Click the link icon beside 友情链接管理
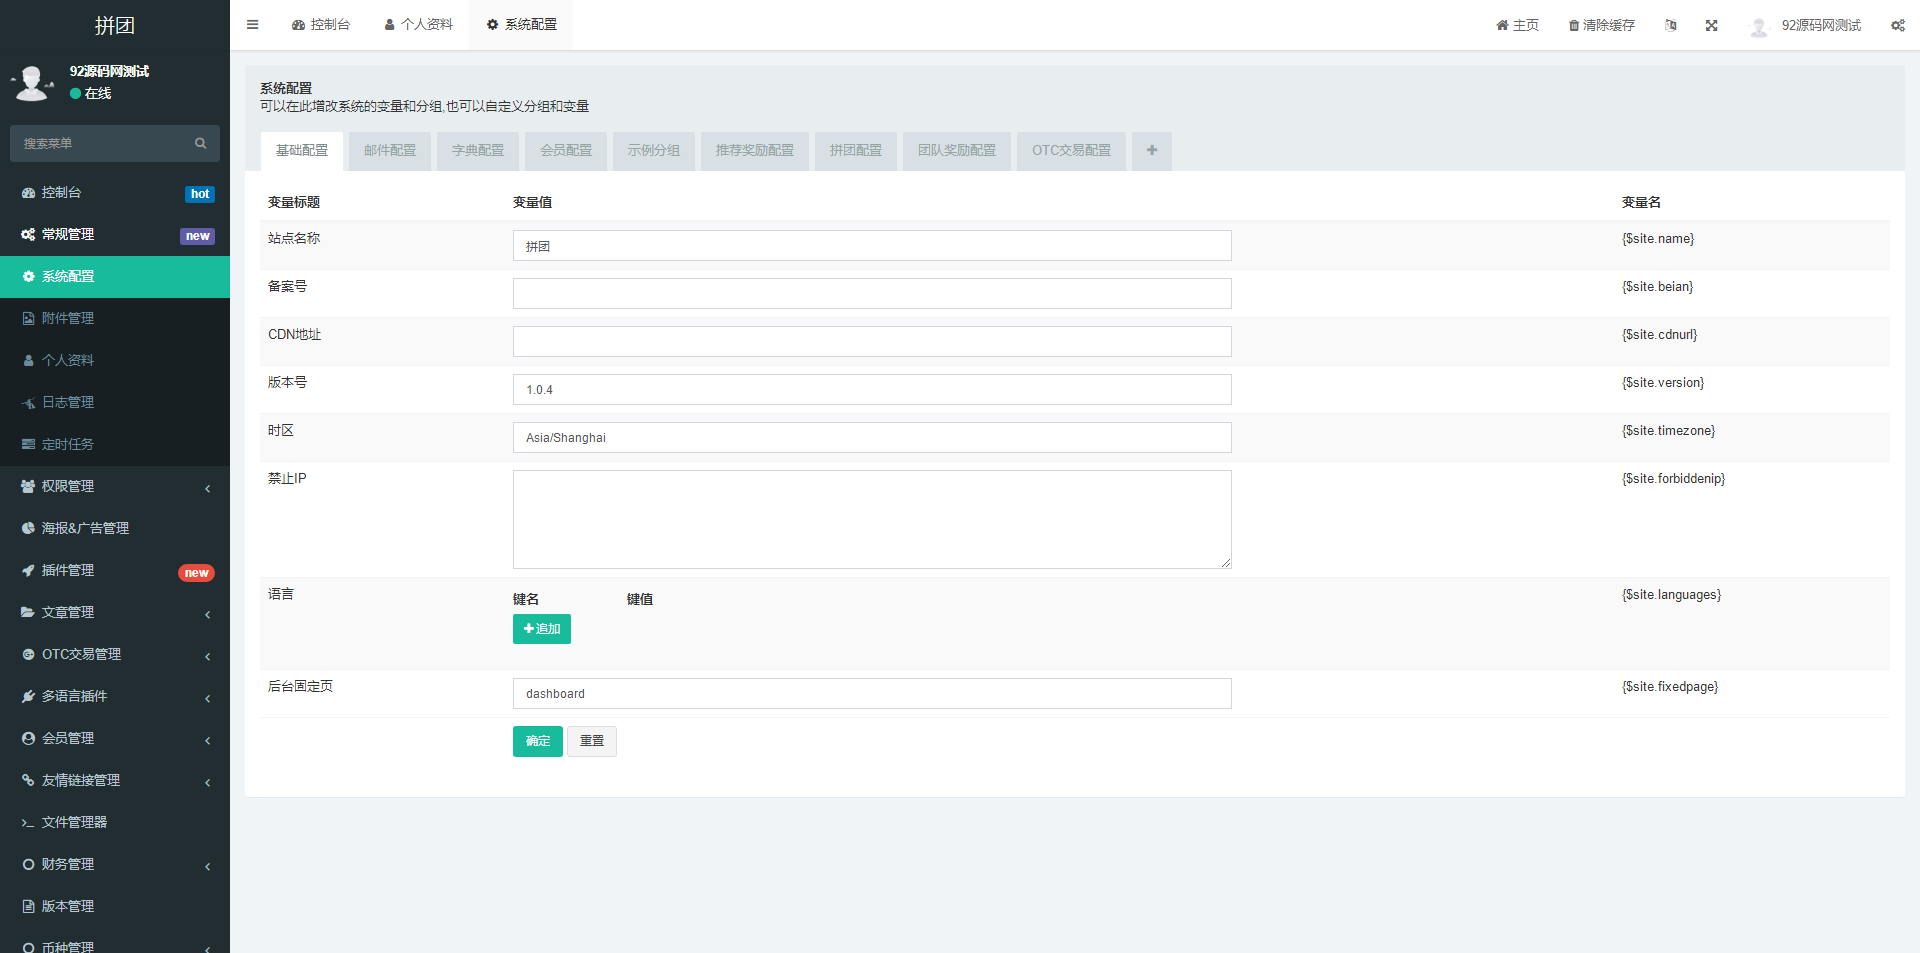The width and height of the screenshot is (1920, 953). point(28,780)
